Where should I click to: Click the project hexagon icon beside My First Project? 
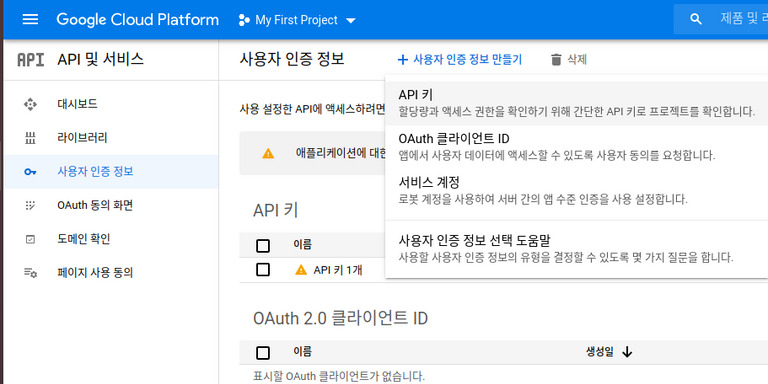[243, 20]
